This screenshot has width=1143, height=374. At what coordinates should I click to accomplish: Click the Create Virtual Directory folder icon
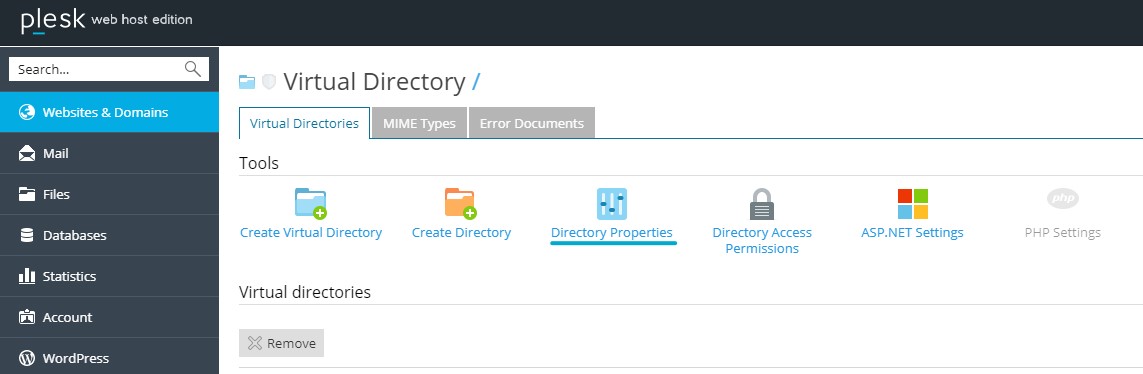click(311, 203)
